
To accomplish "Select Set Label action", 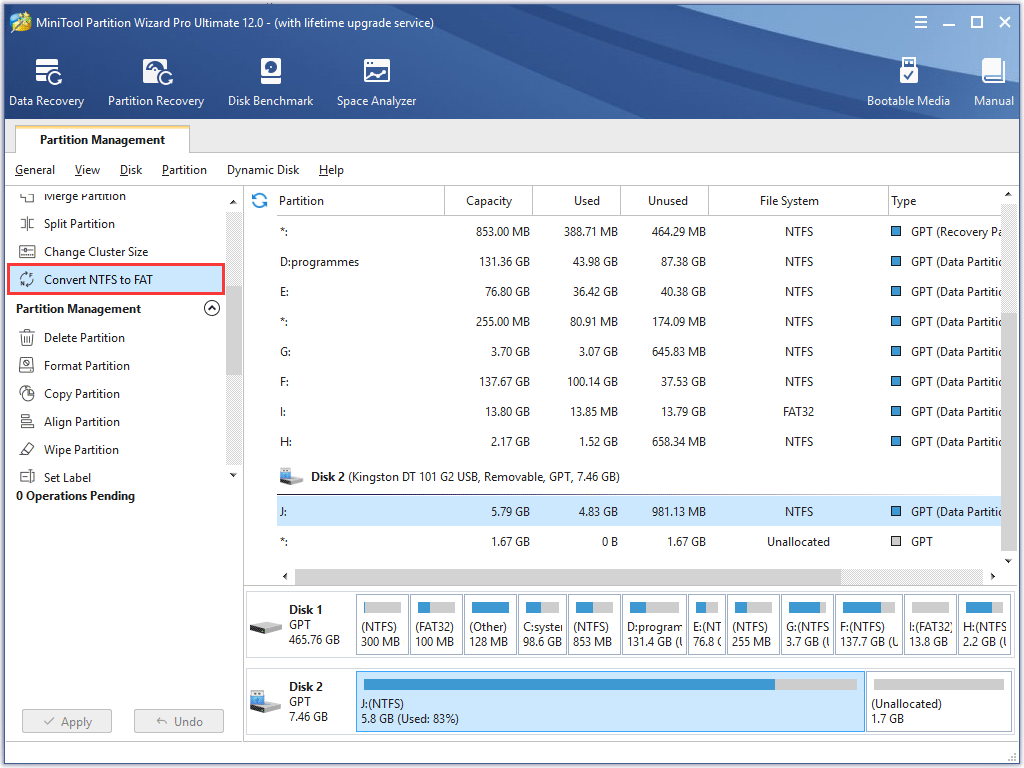I will (67, 477).
